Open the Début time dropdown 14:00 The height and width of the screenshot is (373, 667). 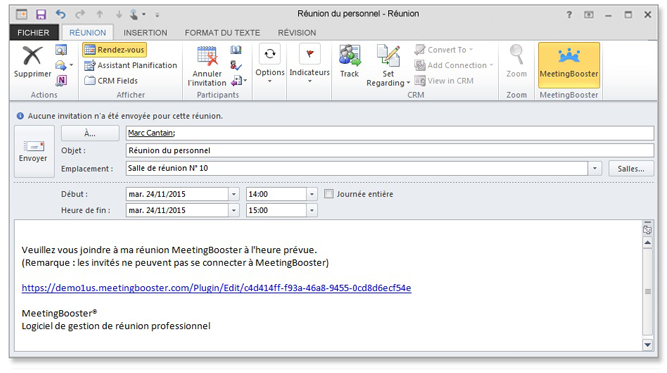[x=312, y=194]
